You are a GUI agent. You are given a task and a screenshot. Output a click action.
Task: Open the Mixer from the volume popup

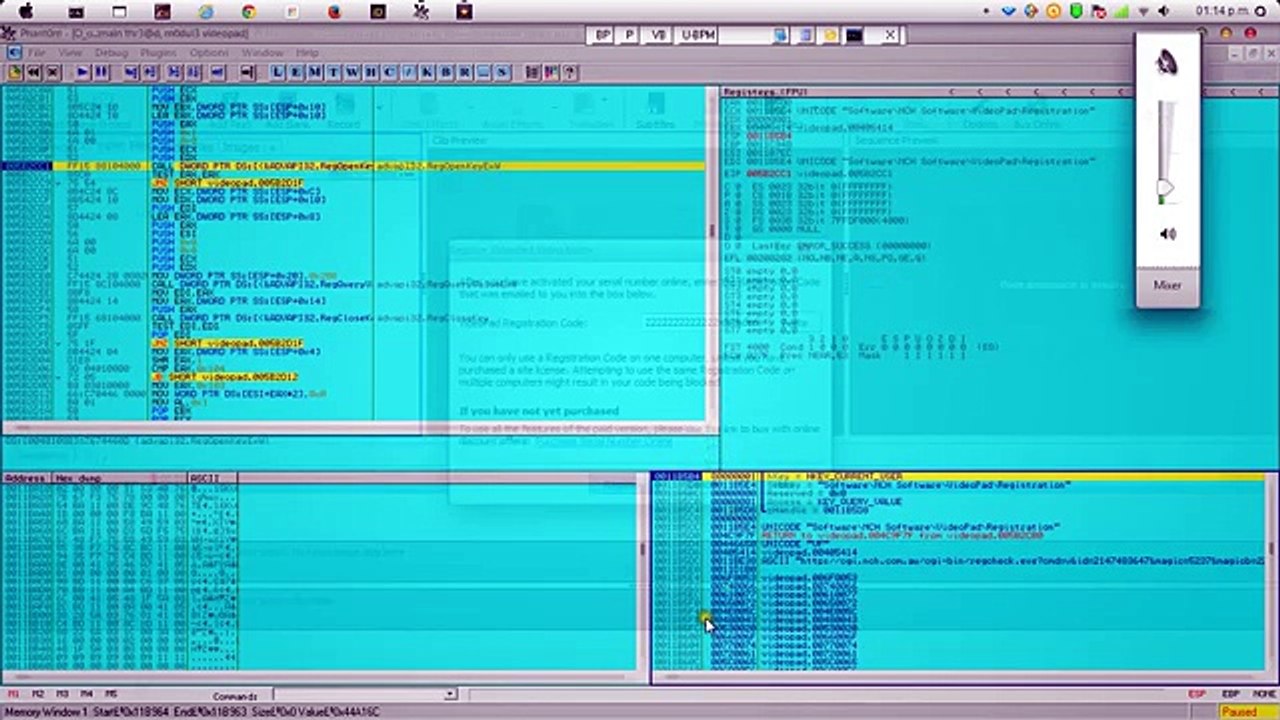(x=1167, y=285)
